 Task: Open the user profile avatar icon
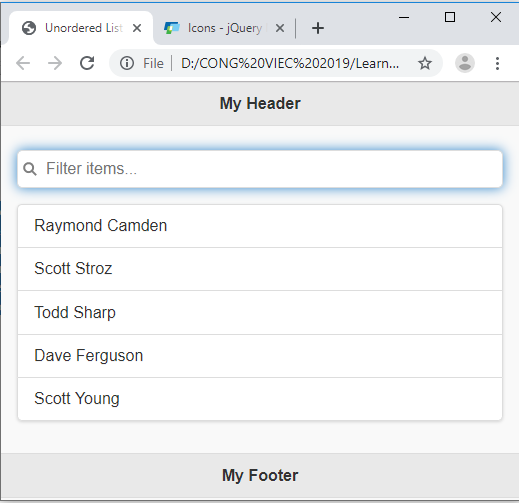point(465,63)
